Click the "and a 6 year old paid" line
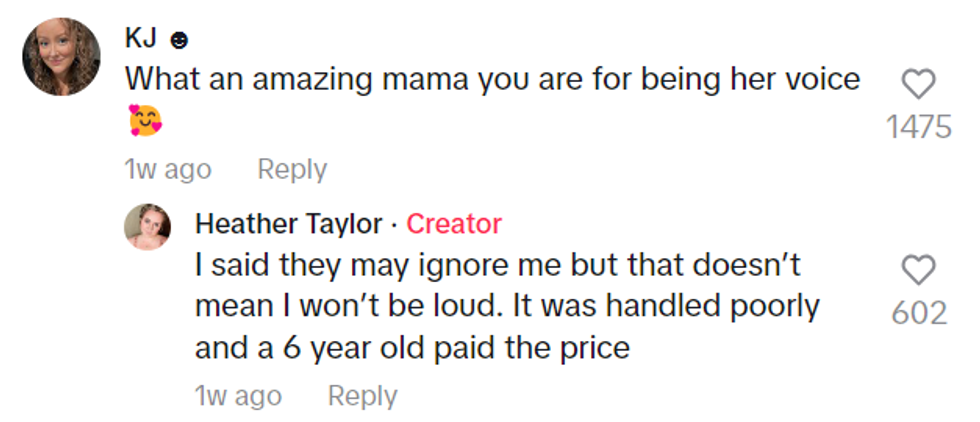This screenshot has width=980, height=422. pyautogui.click(x=412, y=347)
